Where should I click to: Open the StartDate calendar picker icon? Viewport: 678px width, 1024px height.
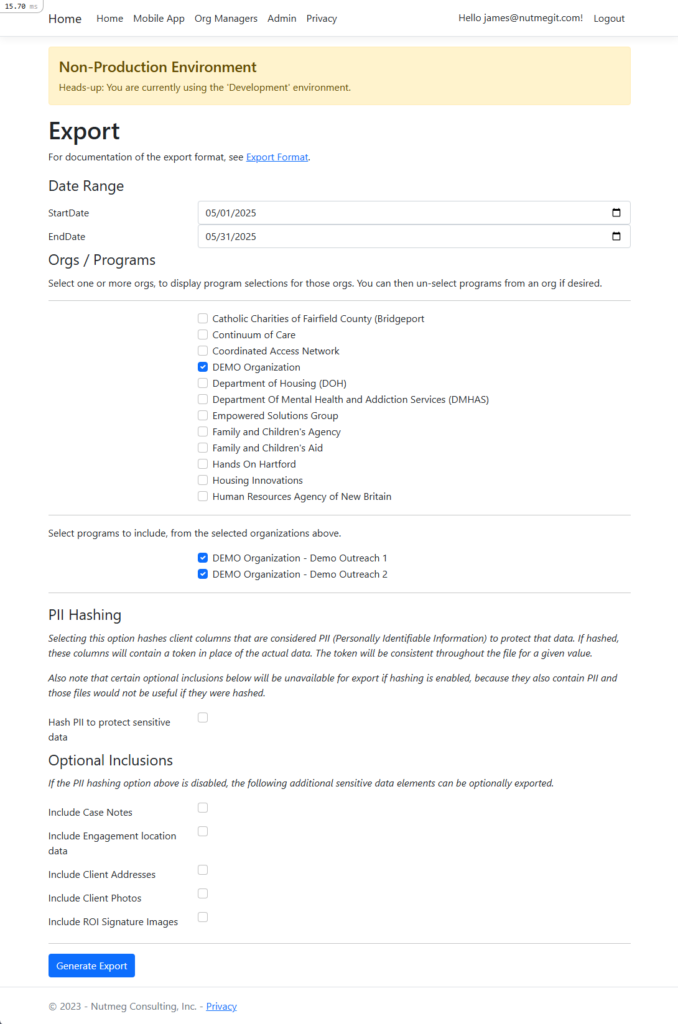(615, 213)
